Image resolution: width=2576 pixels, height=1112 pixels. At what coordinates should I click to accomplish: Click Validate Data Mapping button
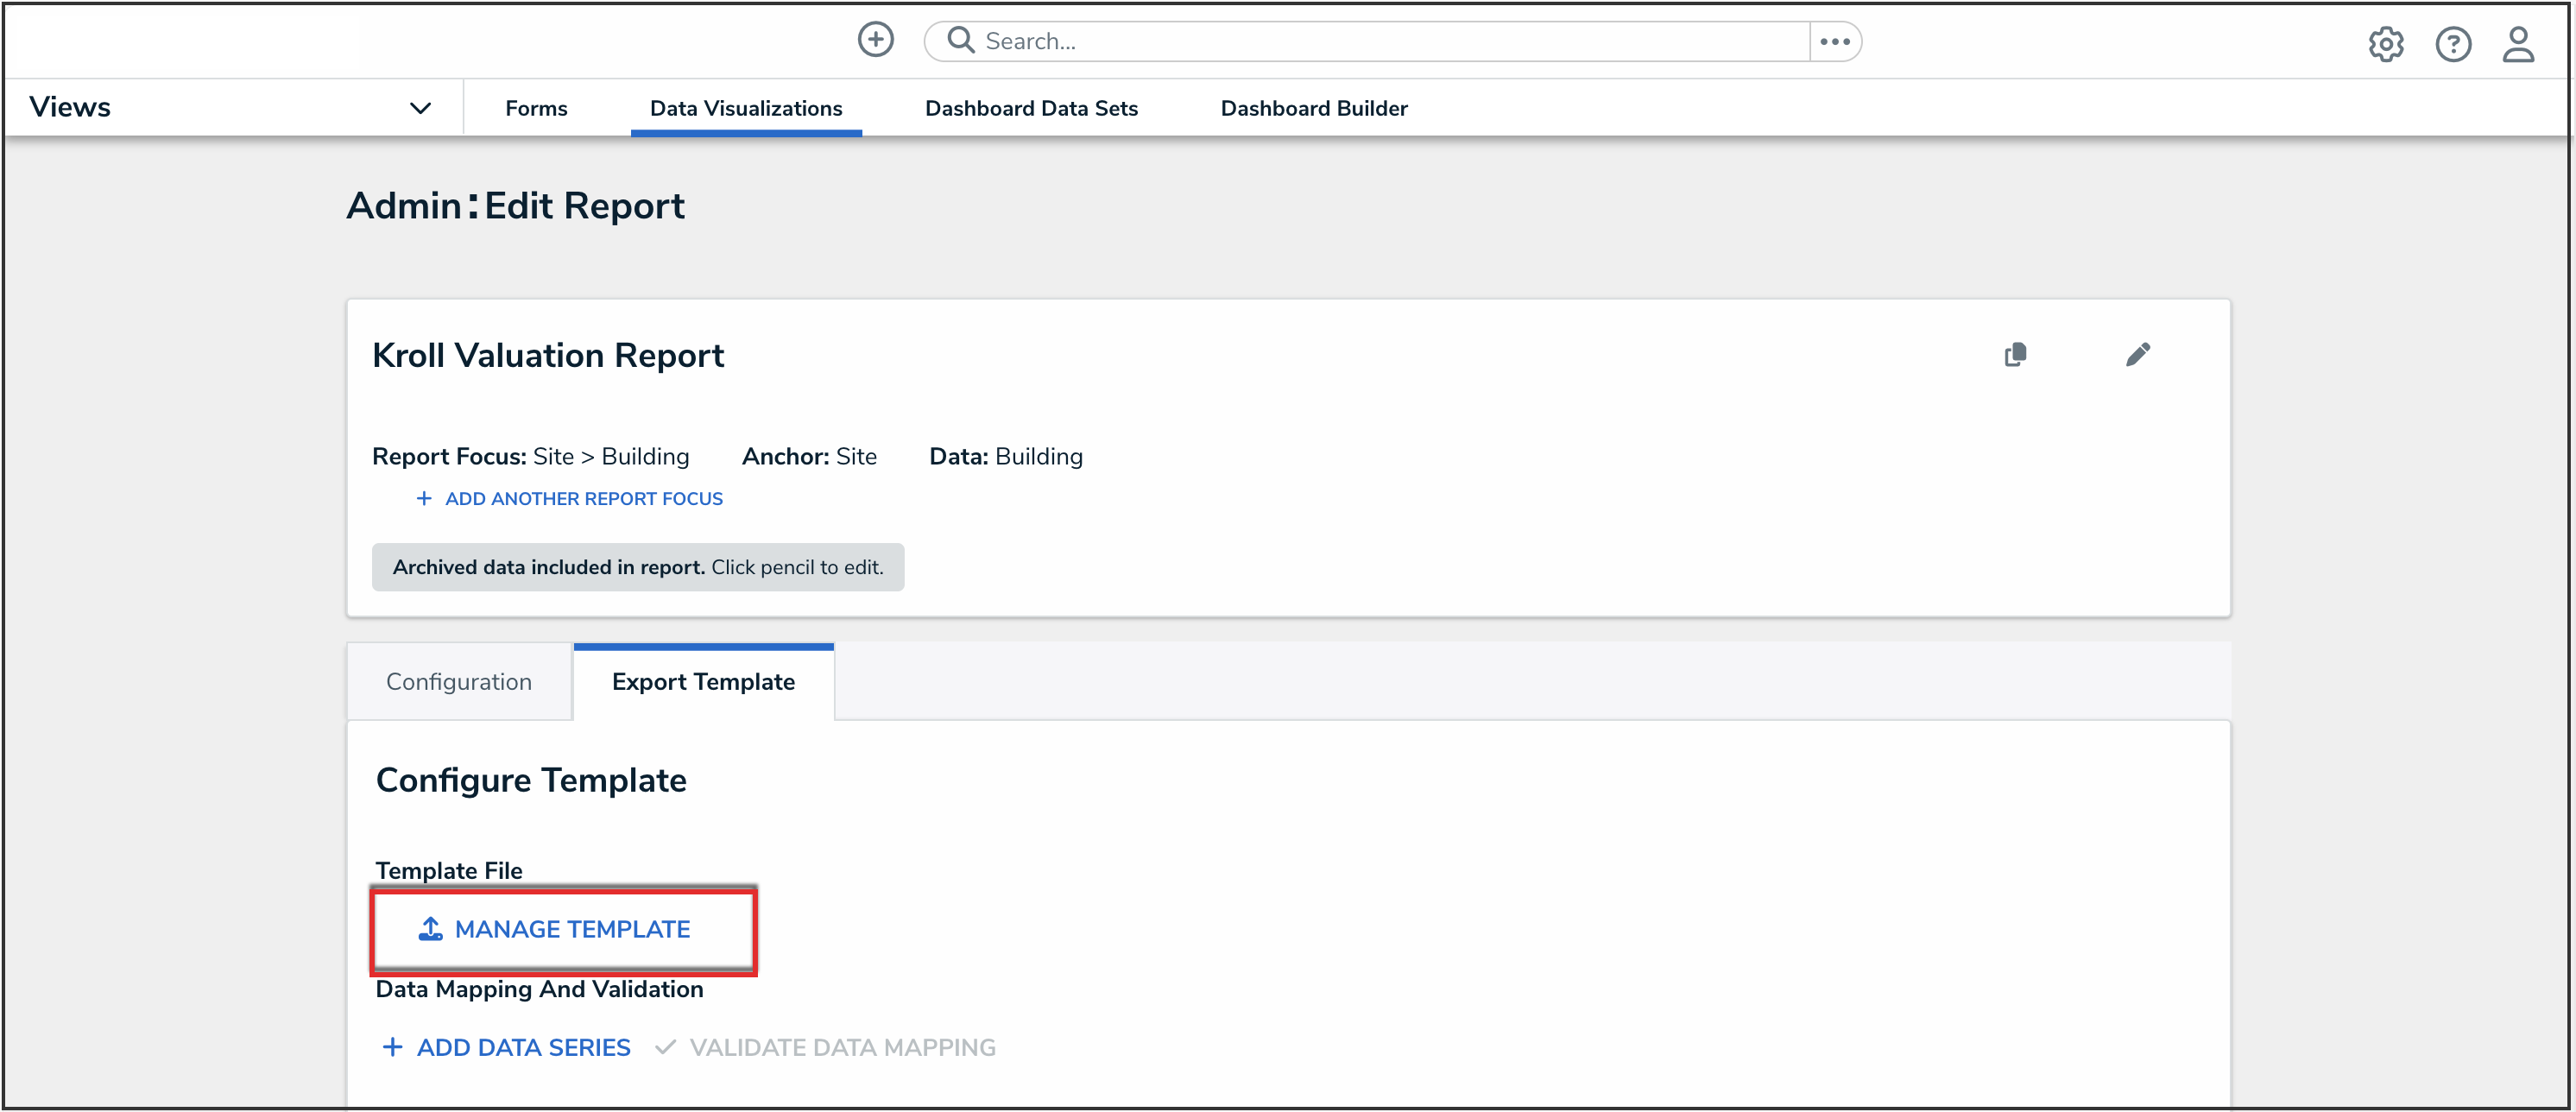[x=826, y=1047]
